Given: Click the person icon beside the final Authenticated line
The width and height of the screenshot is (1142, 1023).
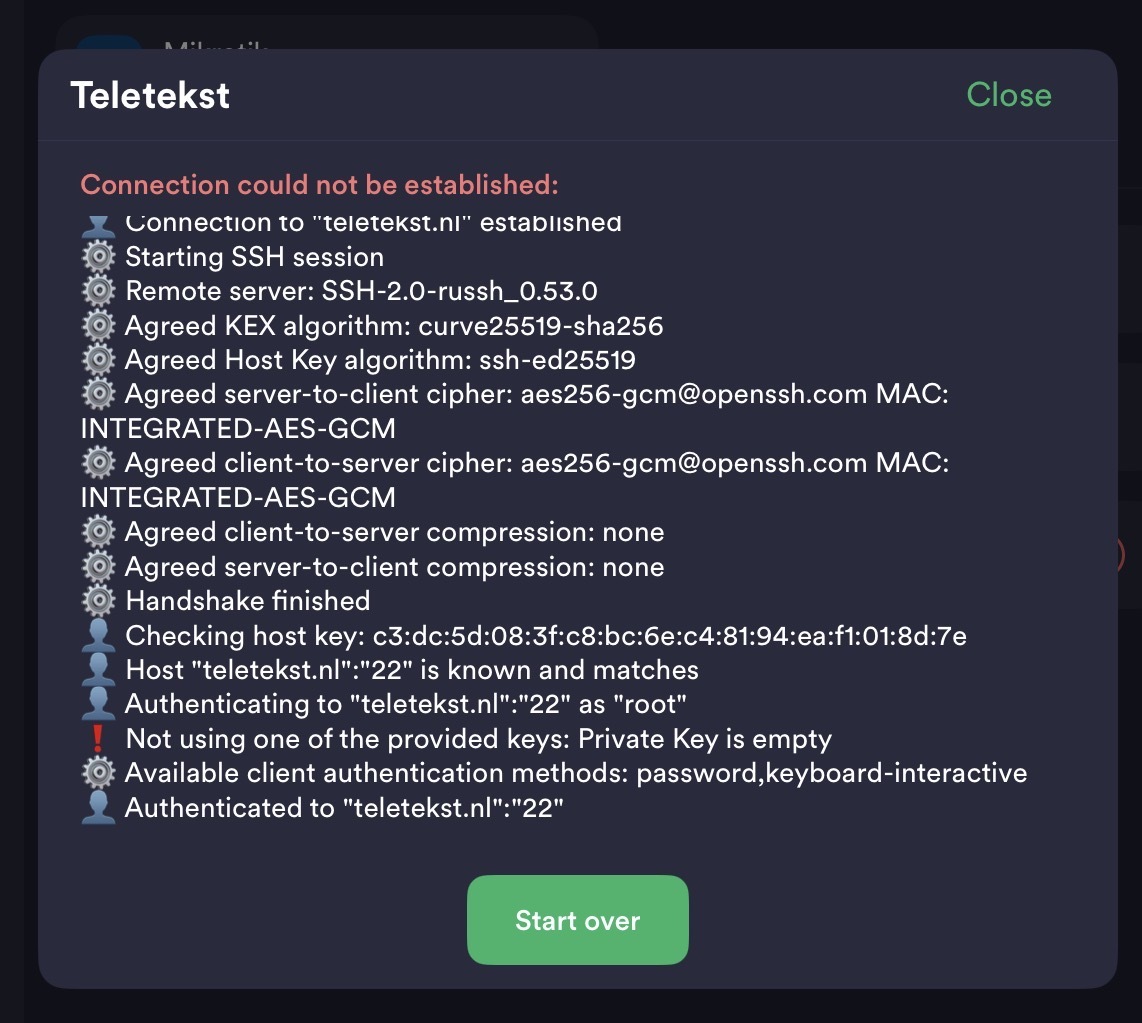Looking at the screenshot, I should click(x=97, y=808).
